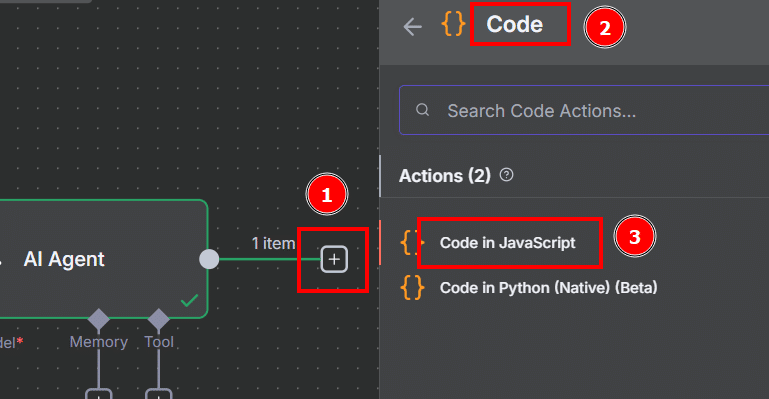Click the green success checkmark on AI Agent
The width and height of the screenshot is (769, 399).
coord(189,300)
